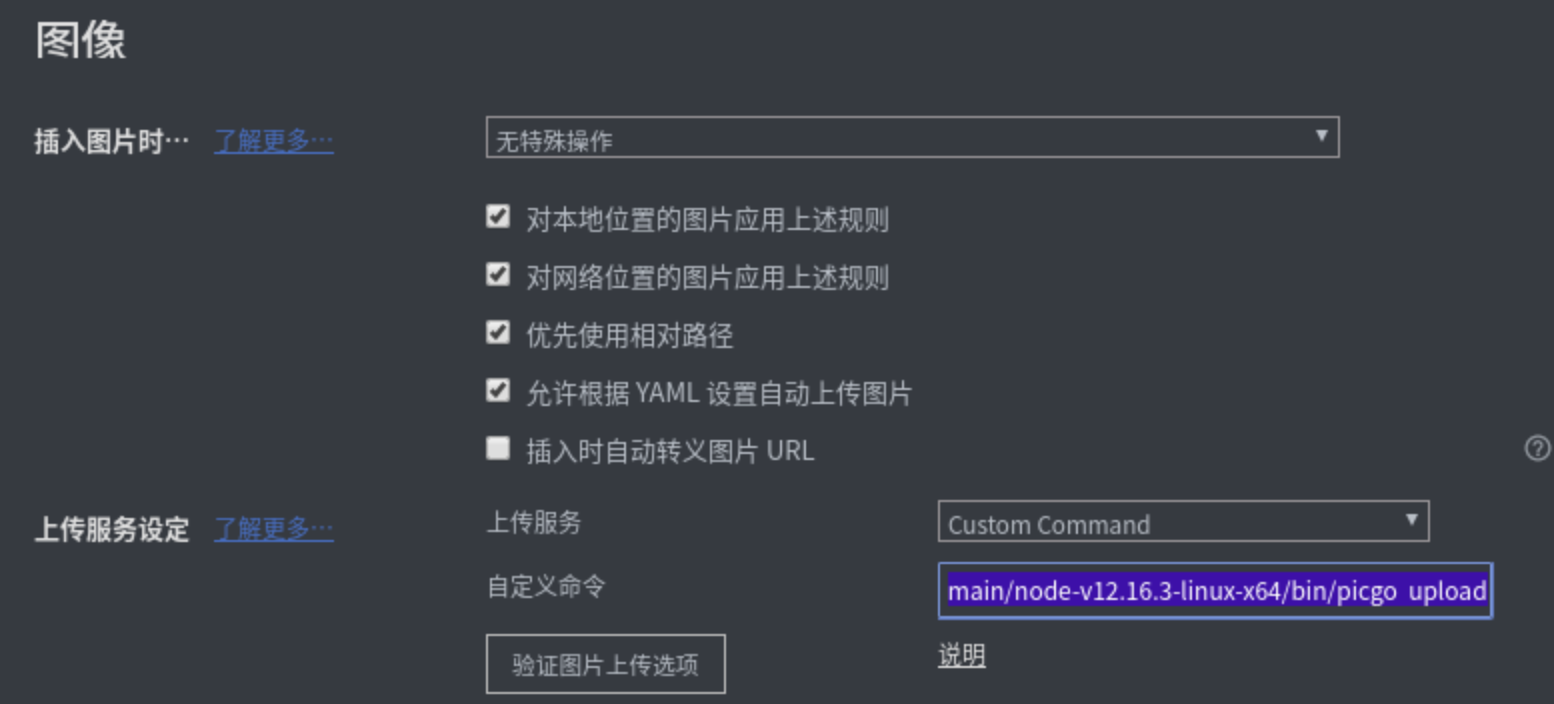This screenshot has height=704, width=1554.
Task: Click the help question mark icon
Action: (1537, 448)
